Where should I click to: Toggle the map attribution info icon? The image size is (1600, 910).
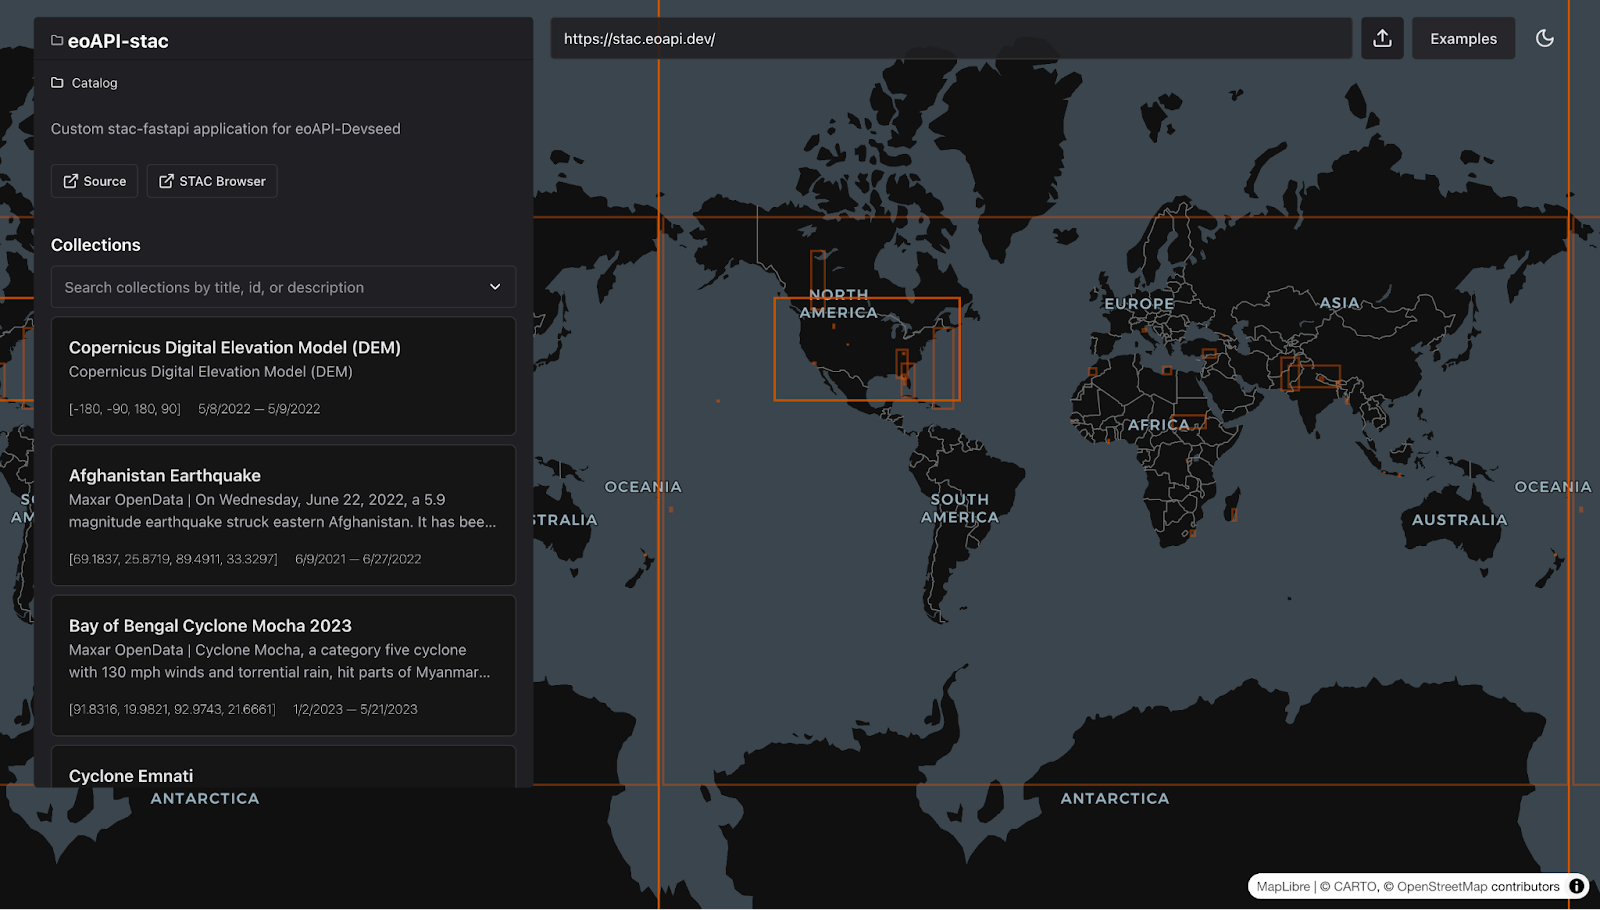(x=1576, y=886)
